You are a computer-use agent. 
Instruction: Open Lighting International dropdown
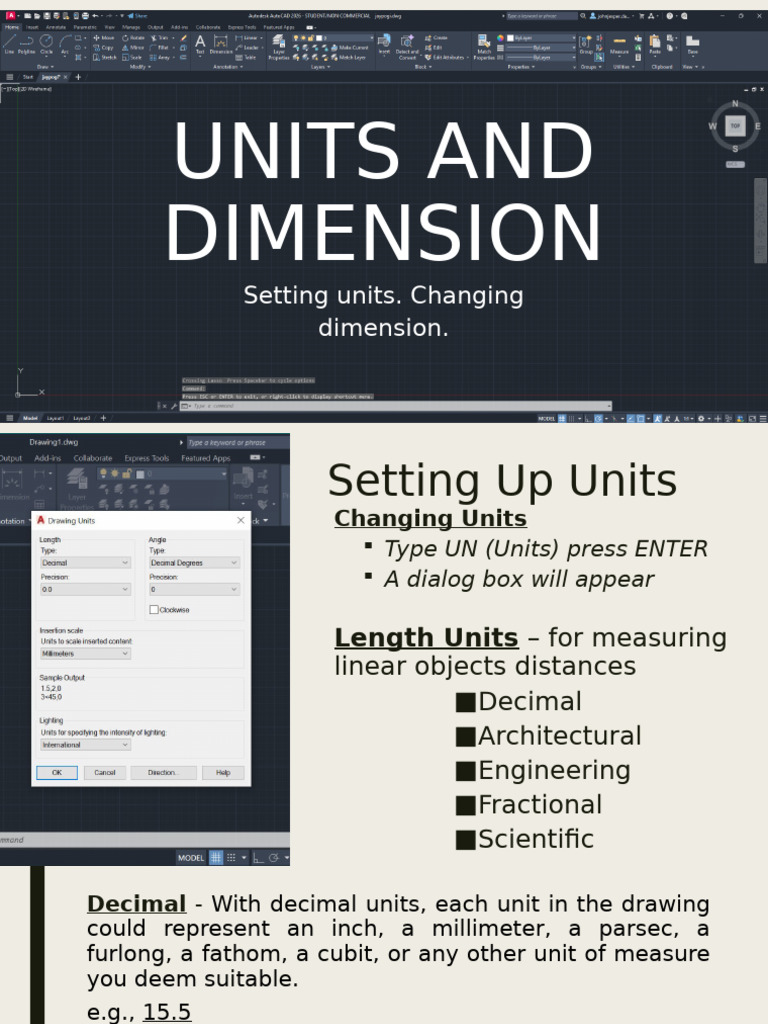click(x=86, y=744)
